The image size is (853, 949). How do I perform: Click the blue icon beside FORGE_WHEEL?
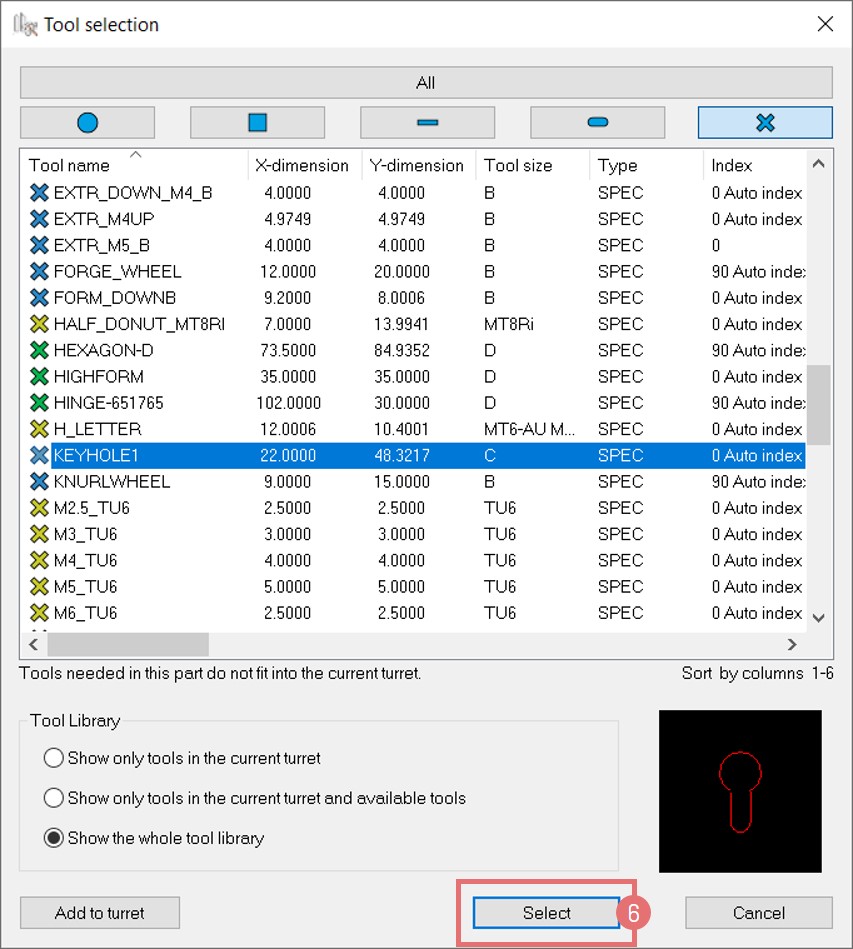click(39, 272)
